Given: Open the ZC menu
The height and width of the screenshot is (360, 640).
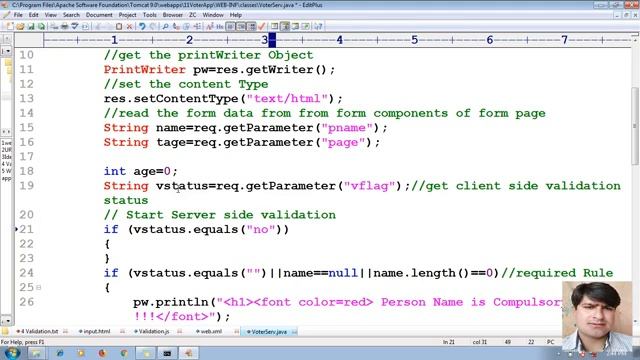Looking at the screenshot, I should click(192, 15).
